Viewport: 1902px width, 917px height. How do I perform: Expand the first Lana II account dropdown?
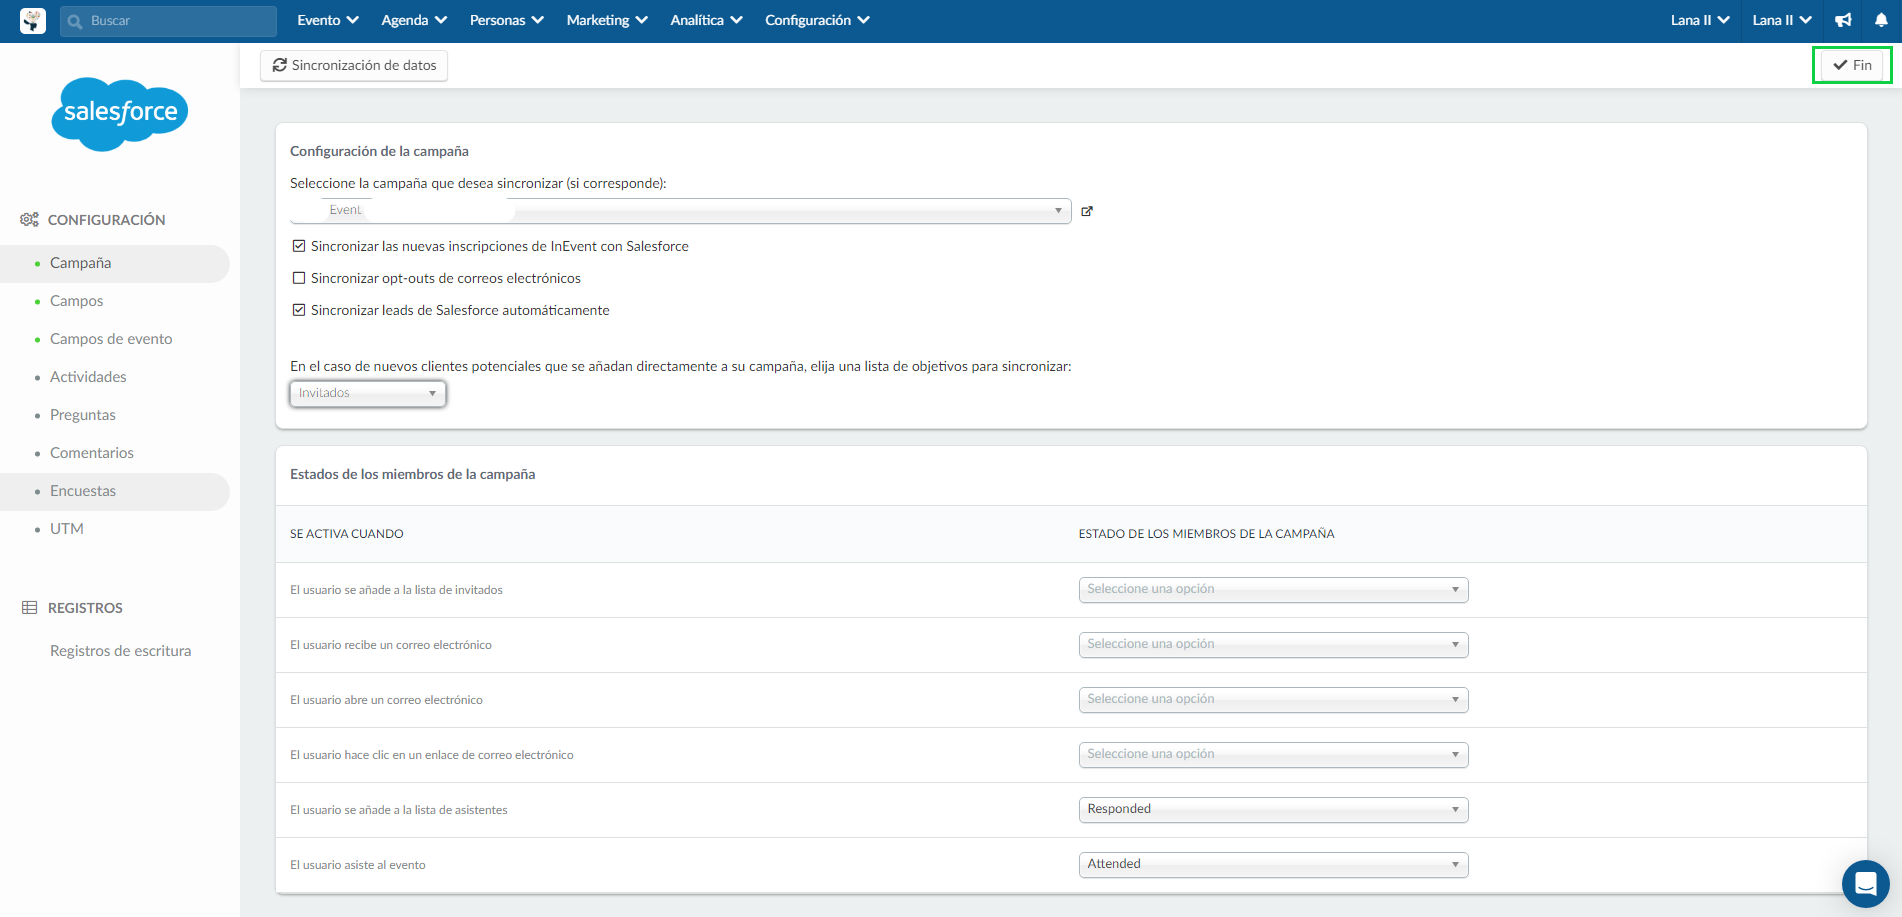1700,20
